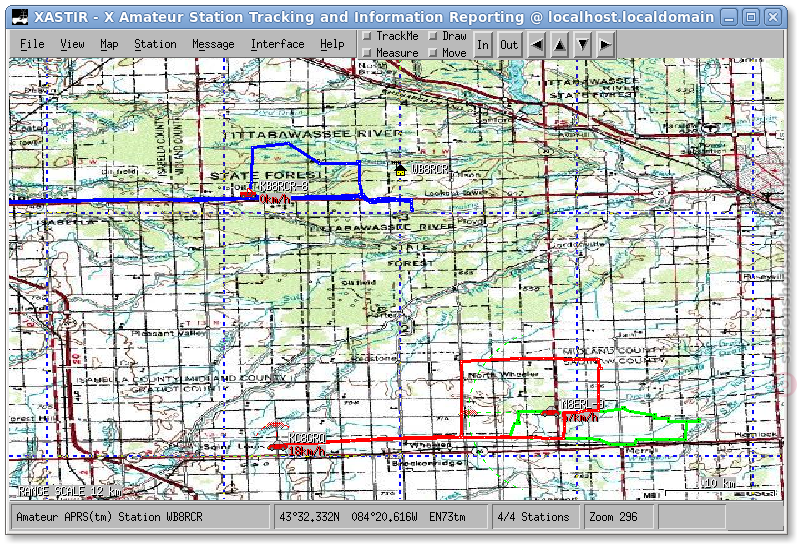Viewport: 797px width, 544px height.
Task: Select the N8EPL-9 red car icon
Action: [550, 412]
